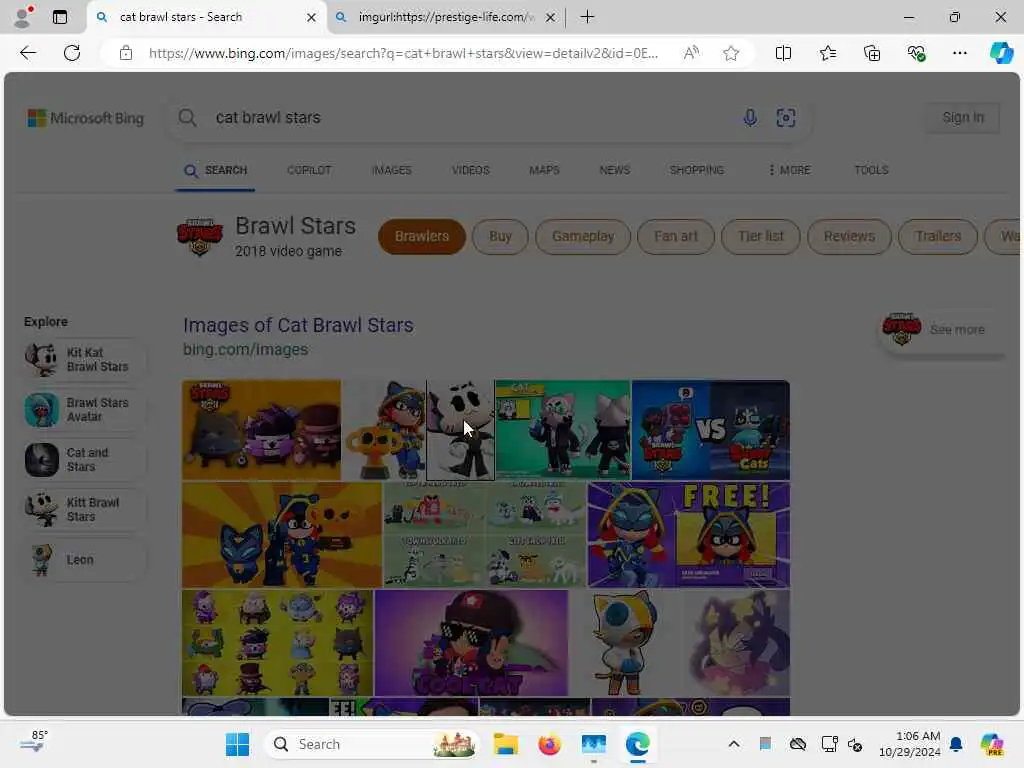Expand the MORE dropdown menu
This screenshot has width=1024, height=768.
click(x=789, y=170)
